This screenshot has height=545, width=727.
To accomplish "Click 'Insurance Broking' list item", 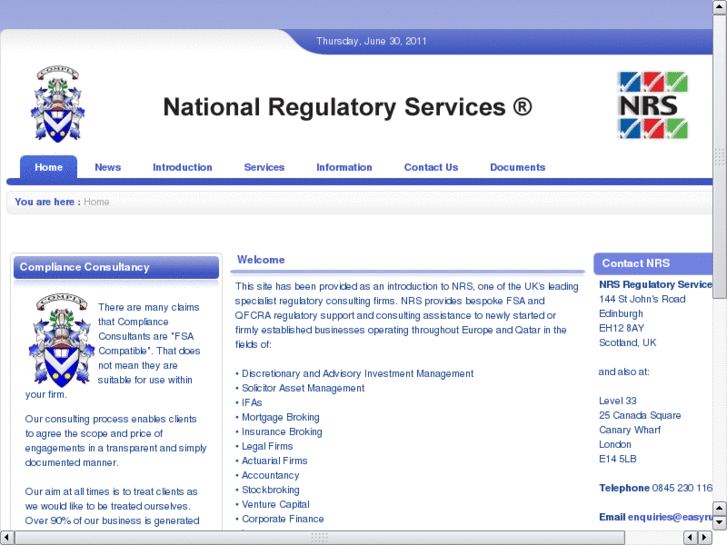I will (x=282, y=432).
